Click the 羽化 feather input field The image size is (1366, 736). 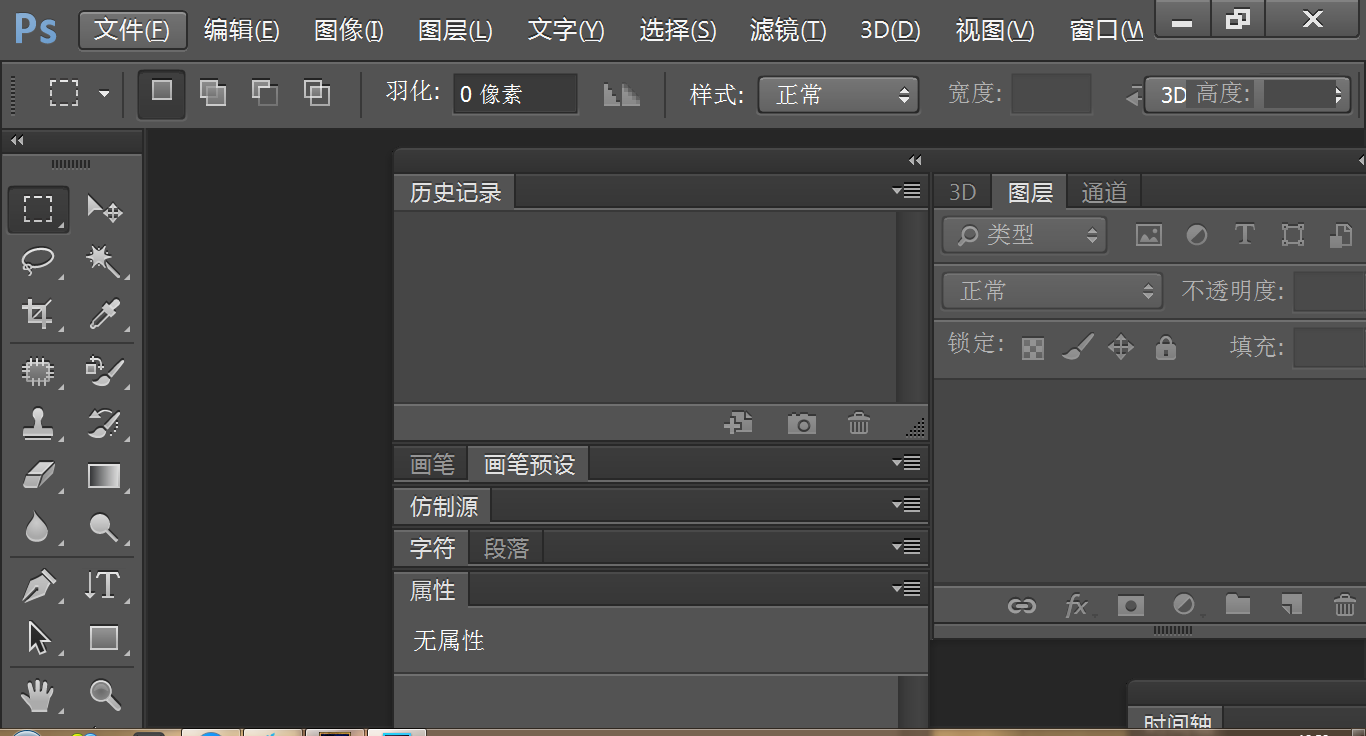tap(514, 95)
